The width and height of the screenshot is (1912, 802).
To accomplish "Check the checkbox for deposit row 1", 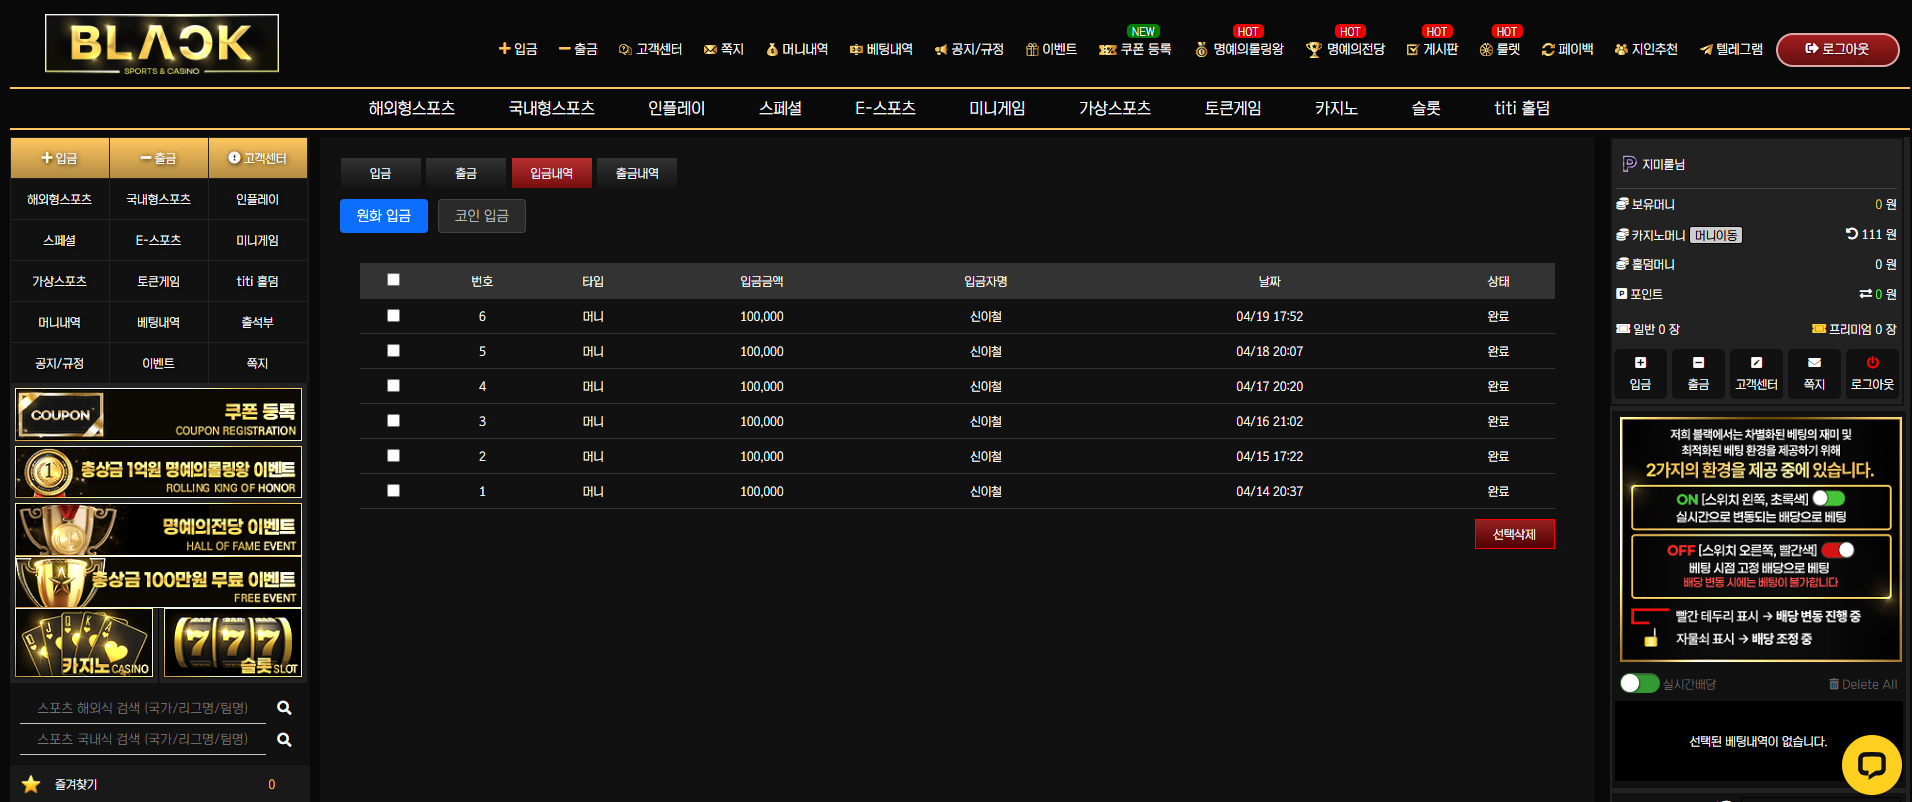I will 393,491.
